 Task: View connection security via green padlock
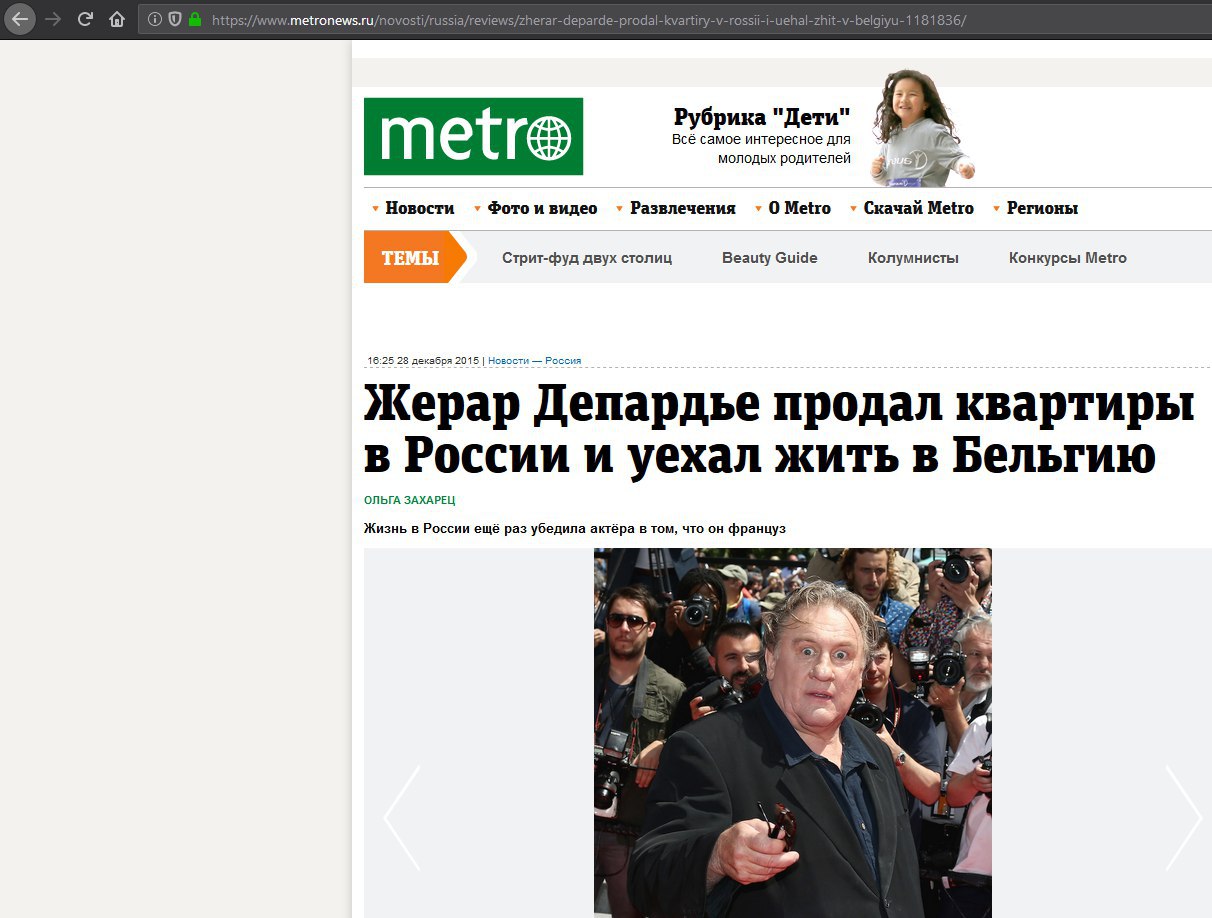194,19
